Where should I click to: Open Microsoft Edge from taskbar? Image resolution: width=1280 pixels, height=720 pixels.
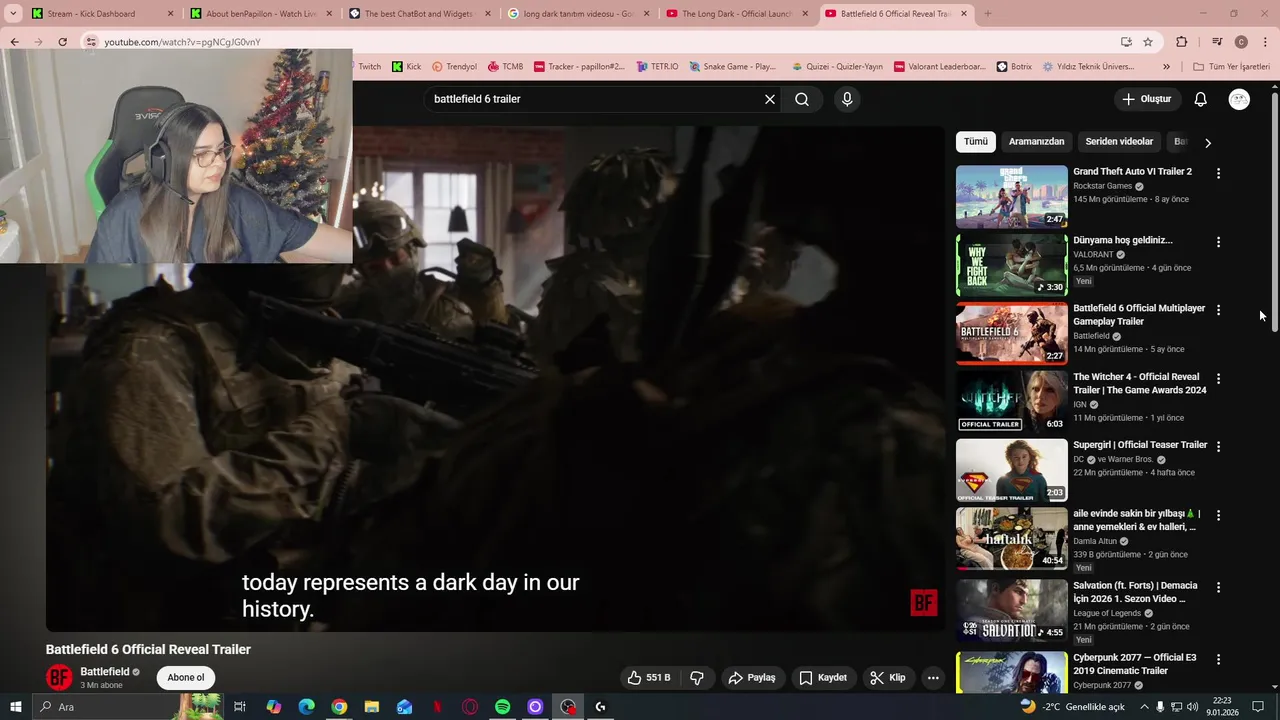307,707
